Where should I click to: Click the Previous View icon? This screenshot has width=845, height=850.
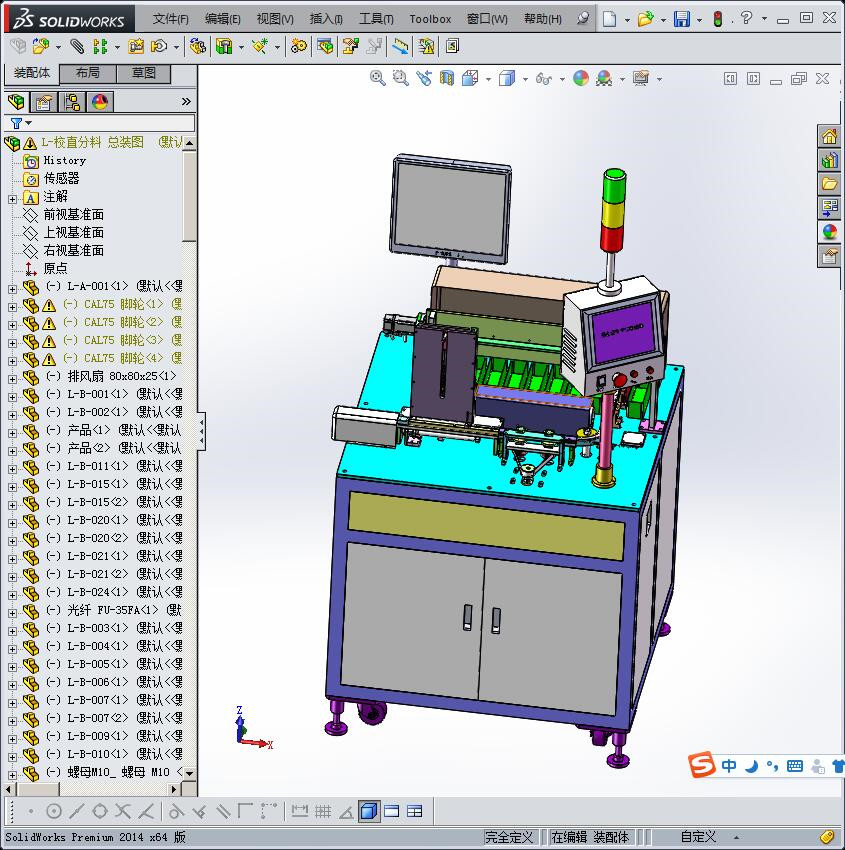[x=424, y=79]
